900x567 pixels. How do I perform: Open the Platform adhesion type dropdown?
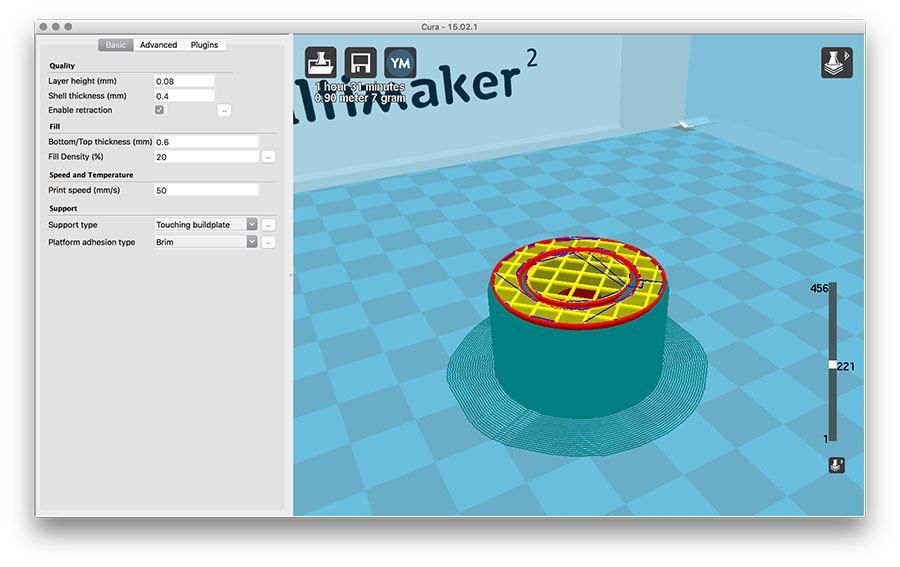click(206, 242)
